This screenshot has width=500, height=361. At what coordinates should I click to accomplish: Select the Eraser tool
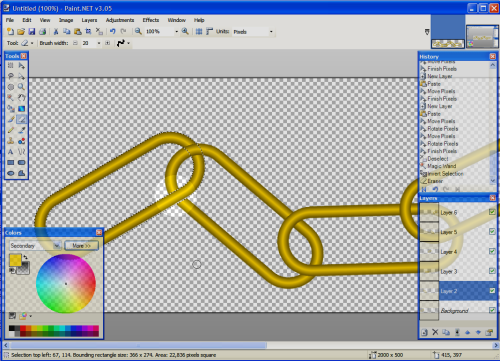pyautogui.click(x=22, y=119)
